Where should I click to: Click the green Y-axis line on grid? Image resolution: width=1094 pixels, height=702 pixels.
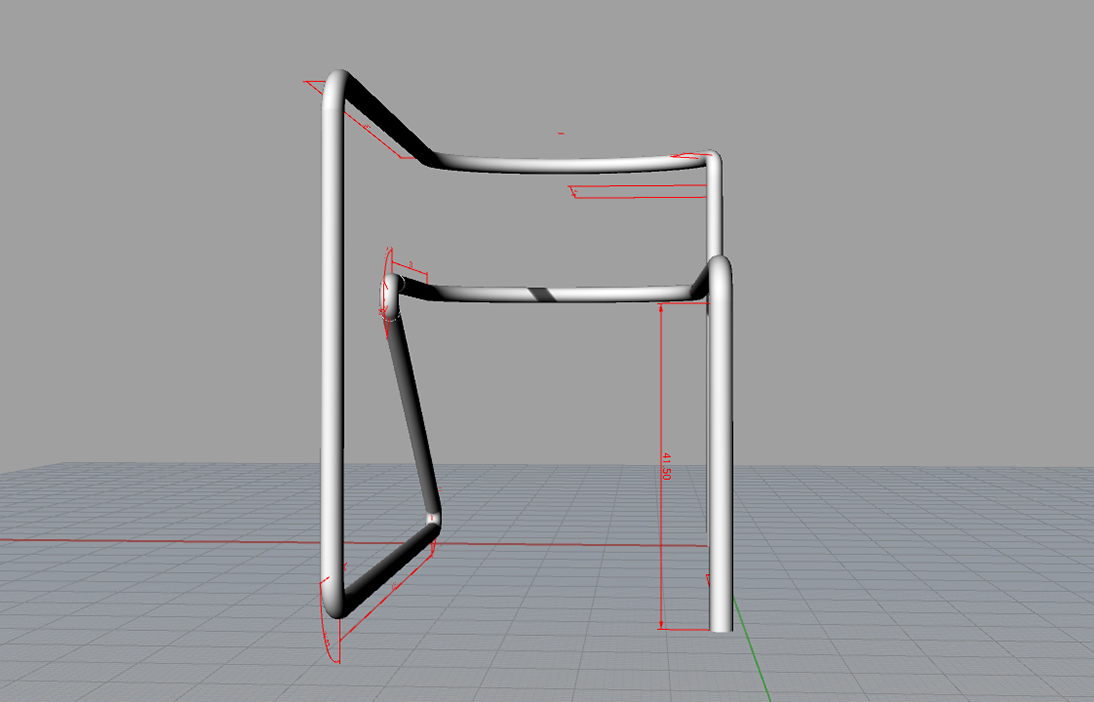click(752, 650)
